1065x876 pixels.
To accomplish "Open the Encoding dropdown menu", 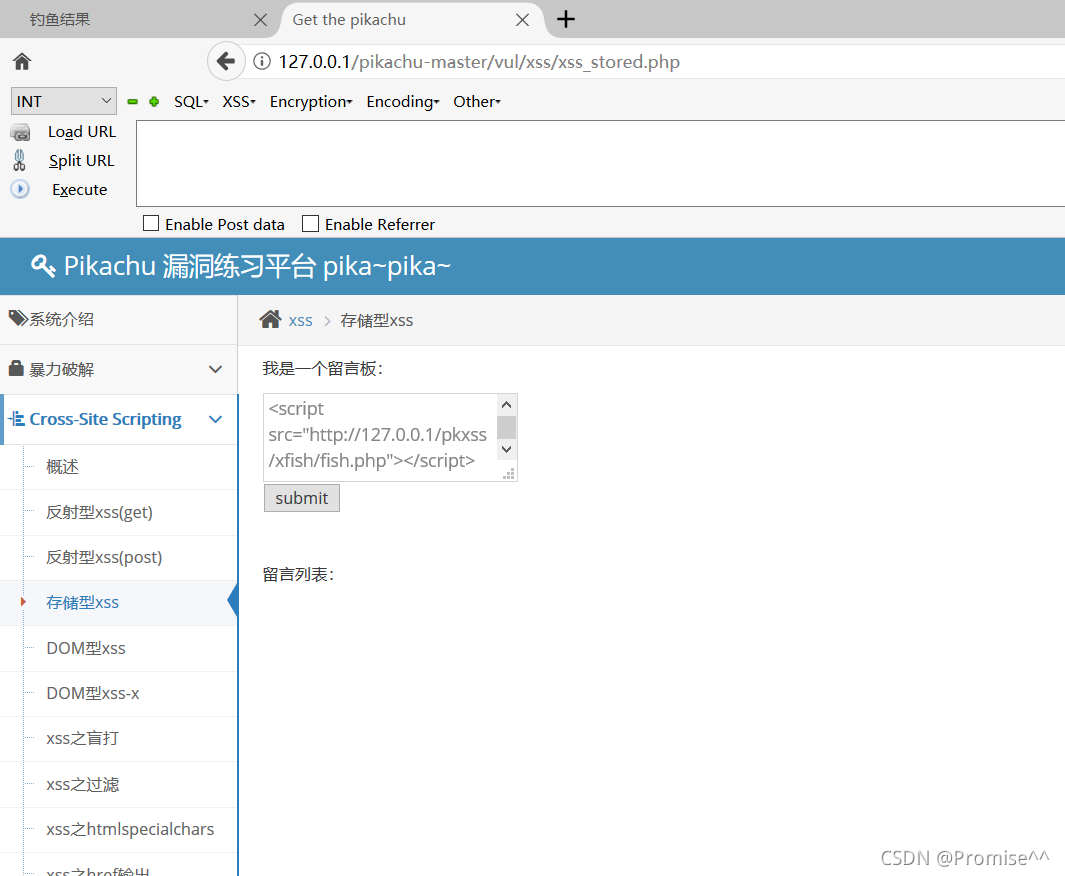I will click(x=403, y=102).
